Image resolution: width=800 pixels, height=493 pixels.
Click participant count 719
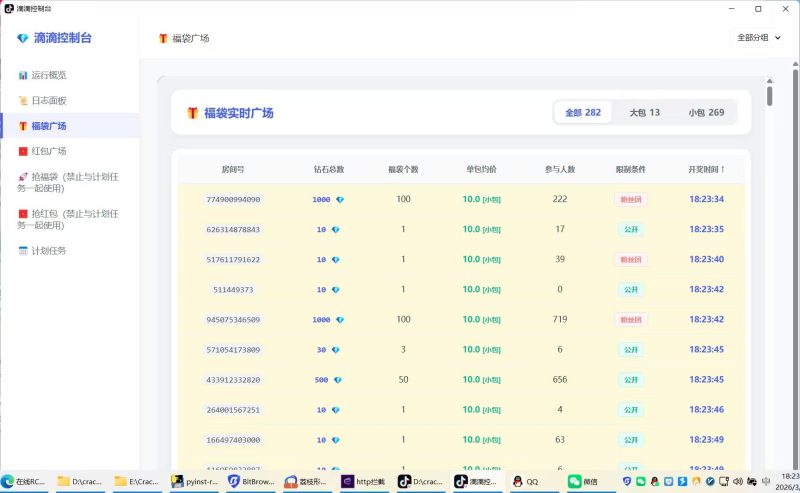coord(560,319)
